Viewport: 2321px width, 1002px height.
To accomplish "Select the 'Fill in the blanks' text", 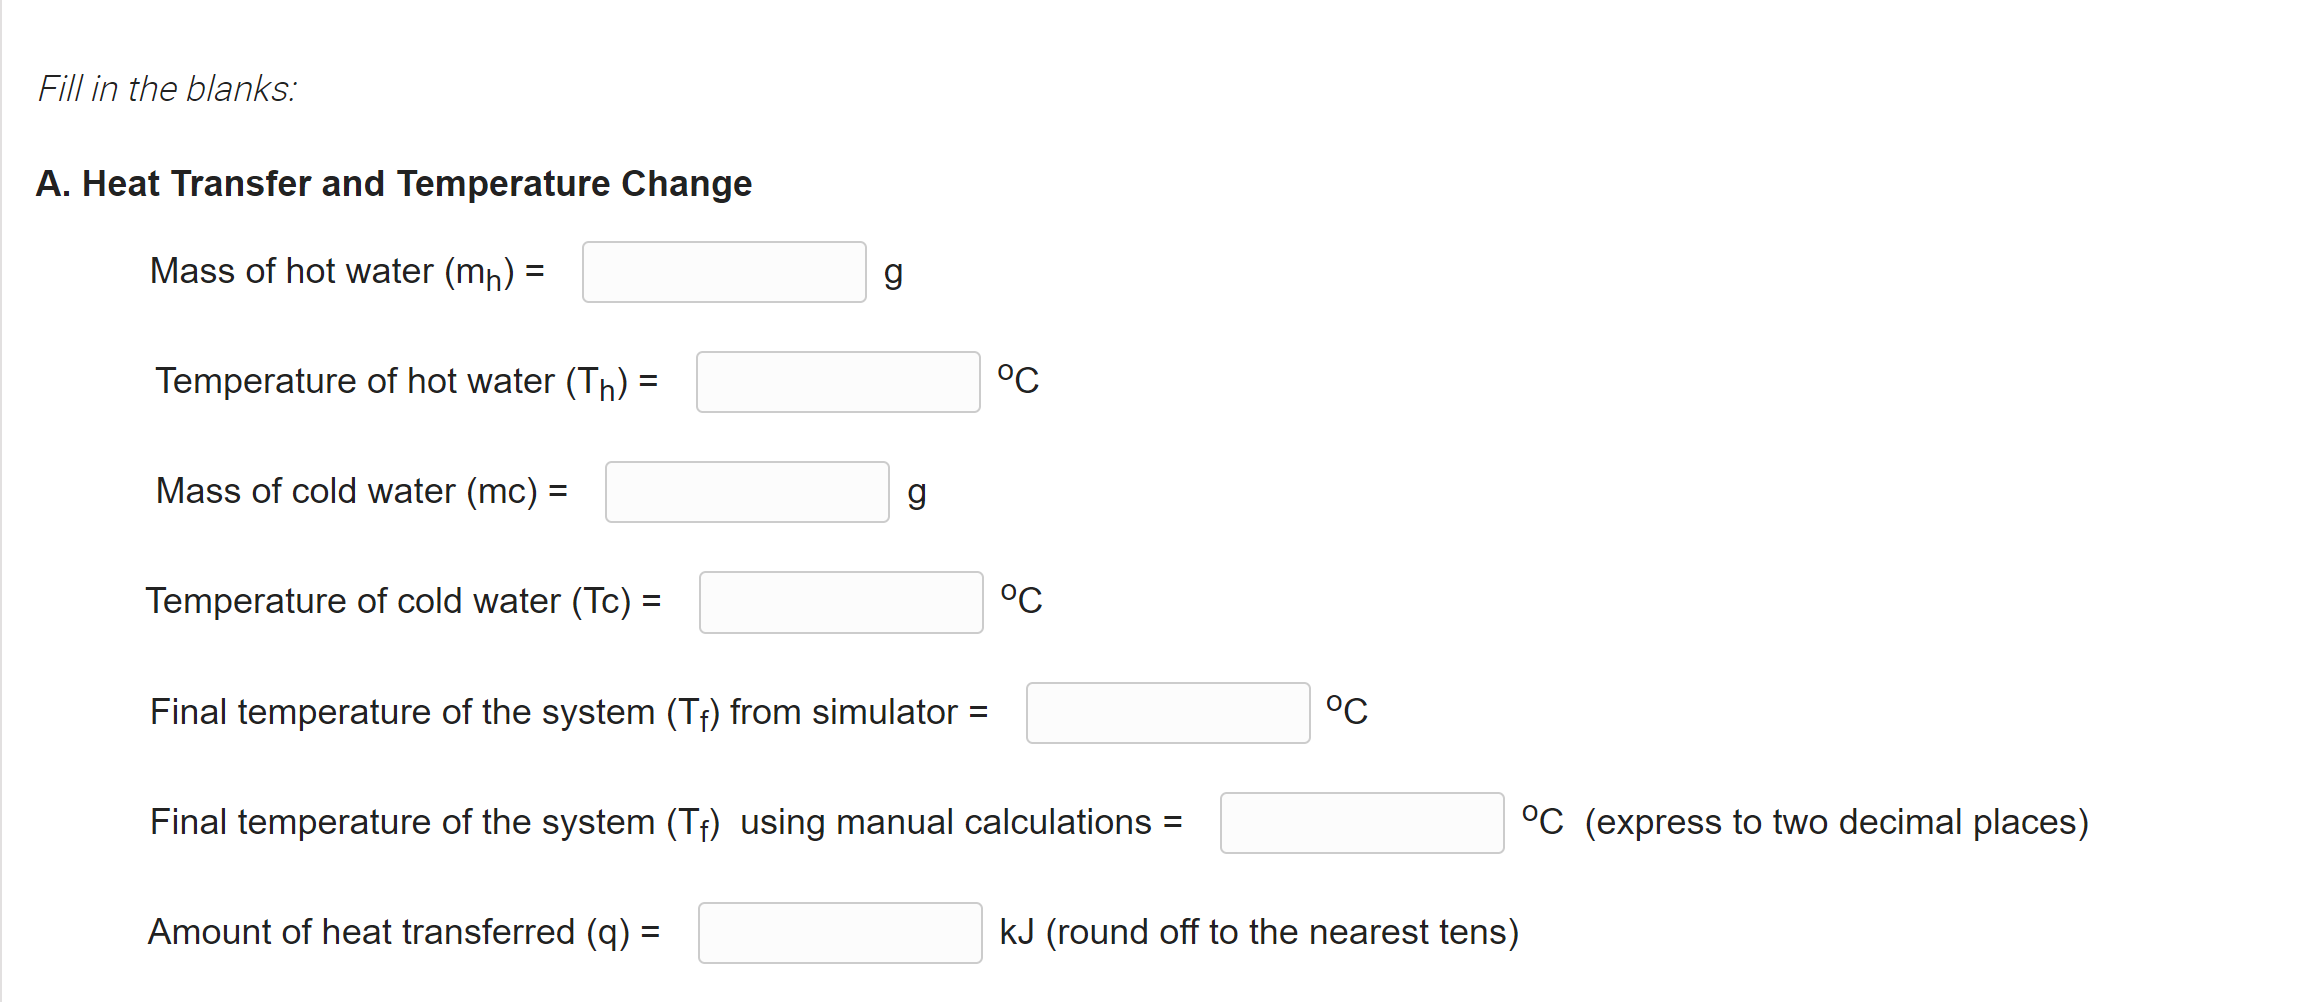I will [166, 88].
